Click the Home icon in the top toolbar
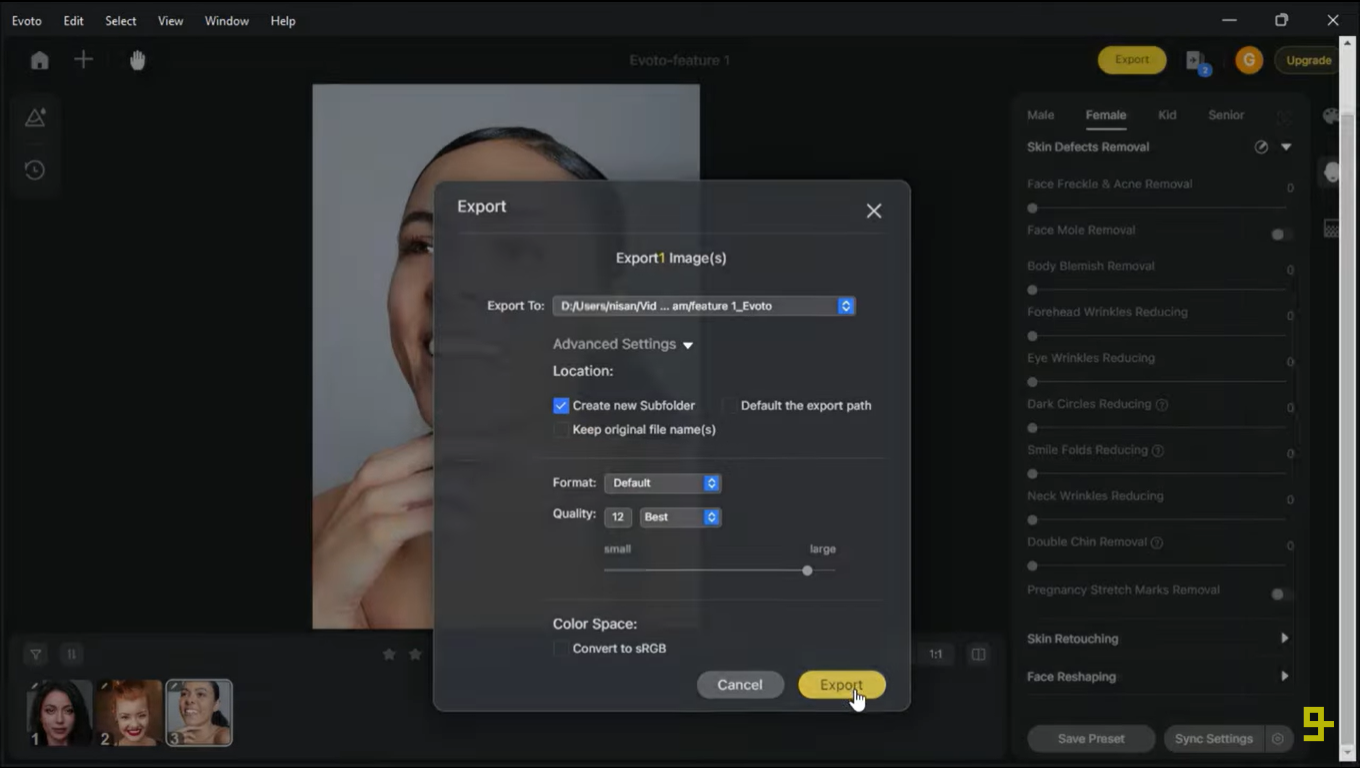 [x=38, y=59]
